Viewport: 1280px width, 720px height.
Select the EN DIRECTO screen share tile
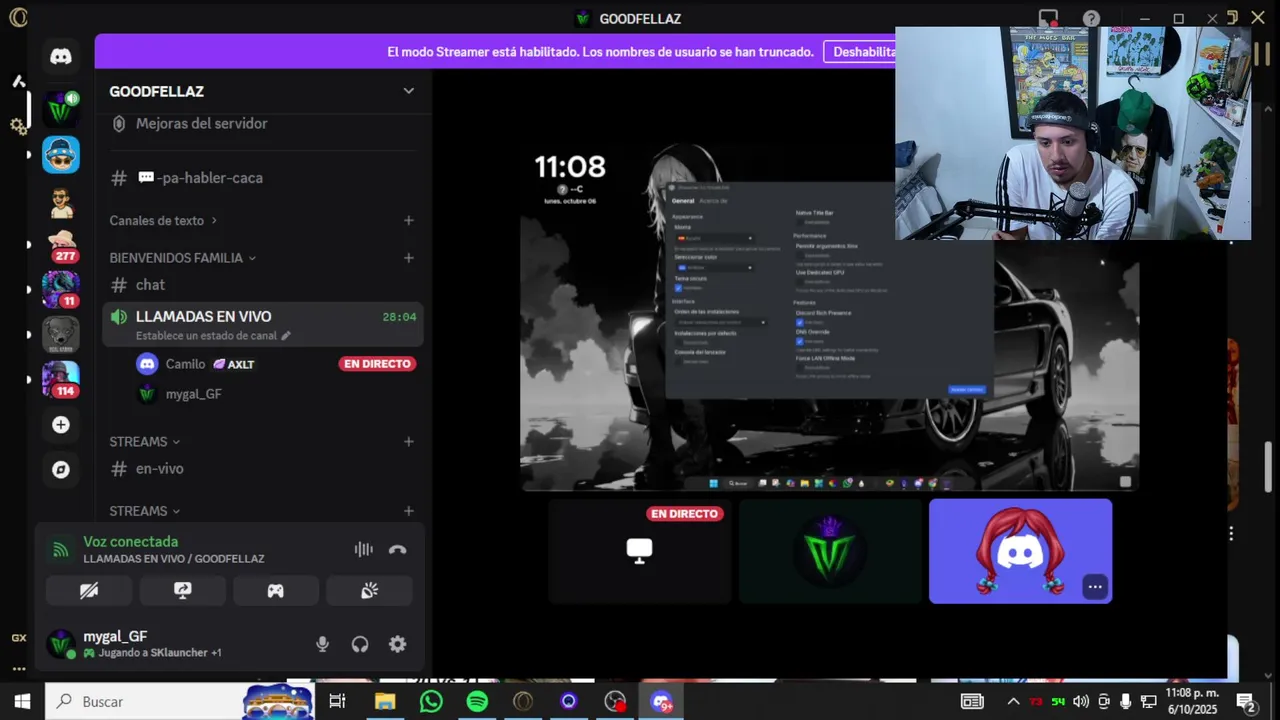(x=640, y=551)
